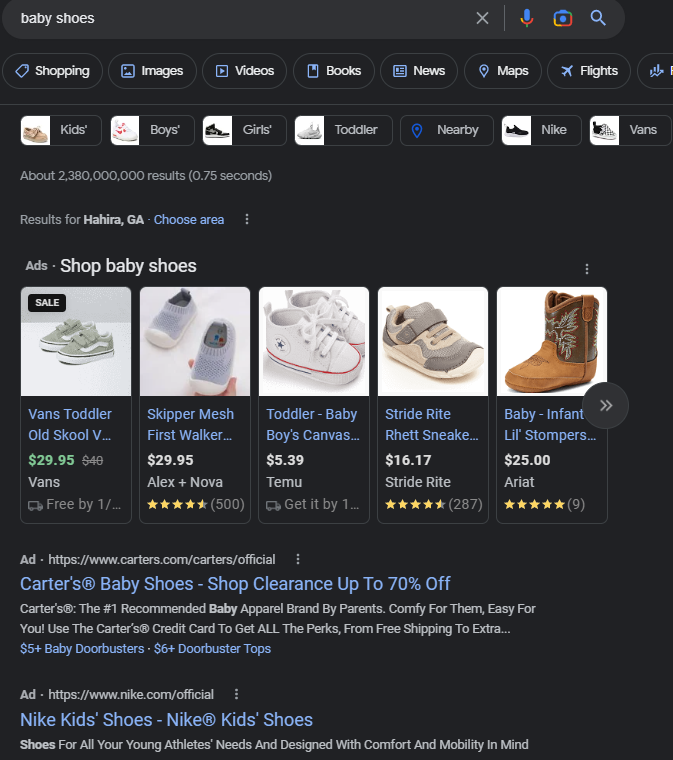Switch to the Shopping tab
Screen dimensions: 673x760
tap(52, 71)
